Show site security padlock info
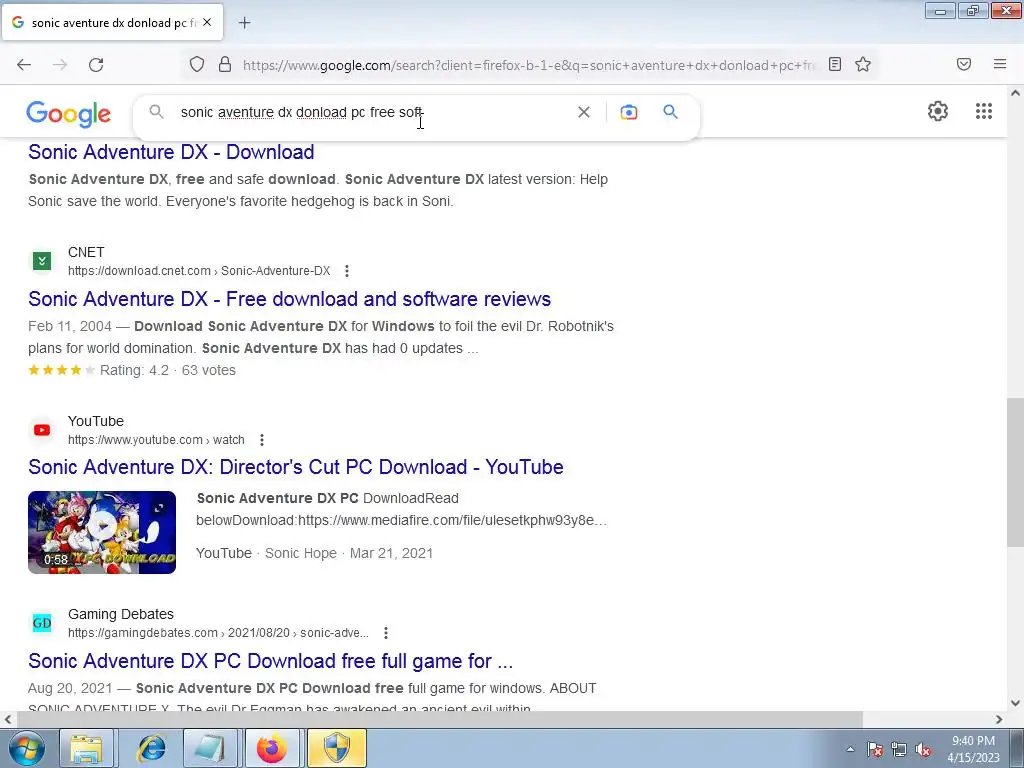The width and height of the screenshot is (1024, 768). pos(225,65)
